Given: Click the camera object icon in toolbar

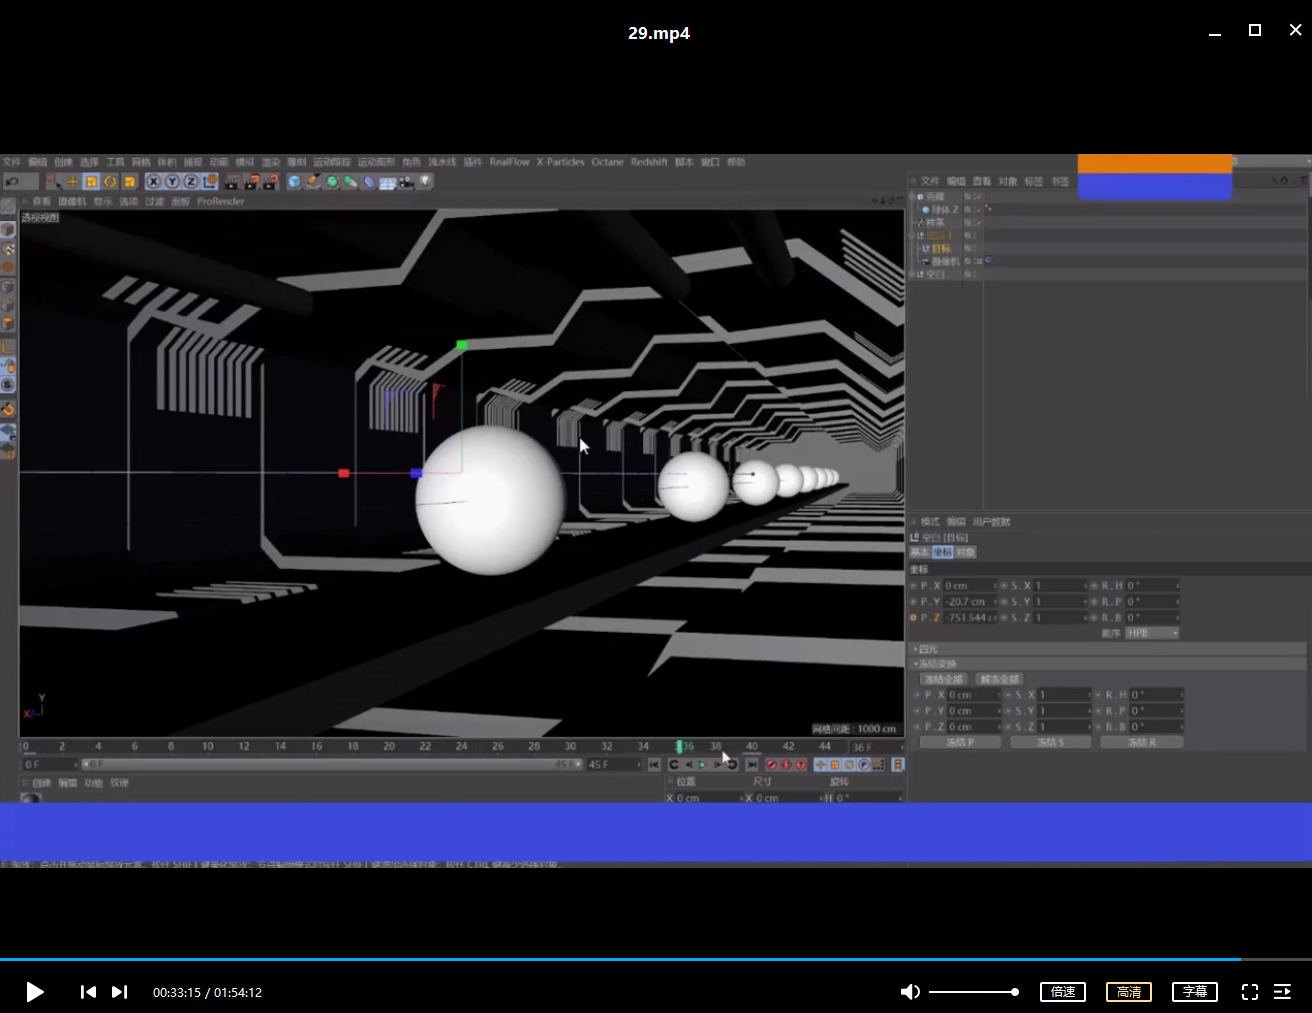Looking at the screenshot, I should (406, 182).
